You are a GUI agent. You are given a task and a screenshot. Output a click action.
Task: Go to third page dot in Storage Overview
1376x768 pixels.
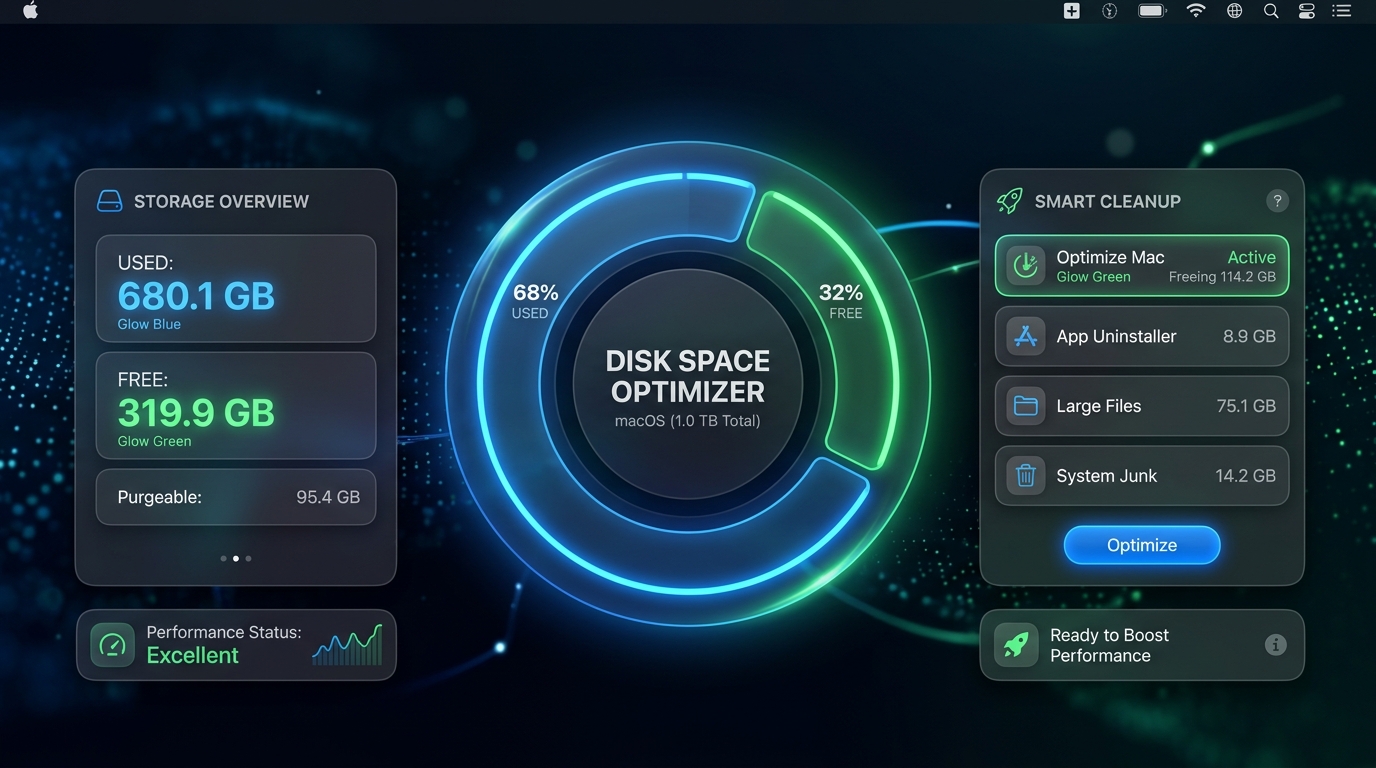pos(248,558)
